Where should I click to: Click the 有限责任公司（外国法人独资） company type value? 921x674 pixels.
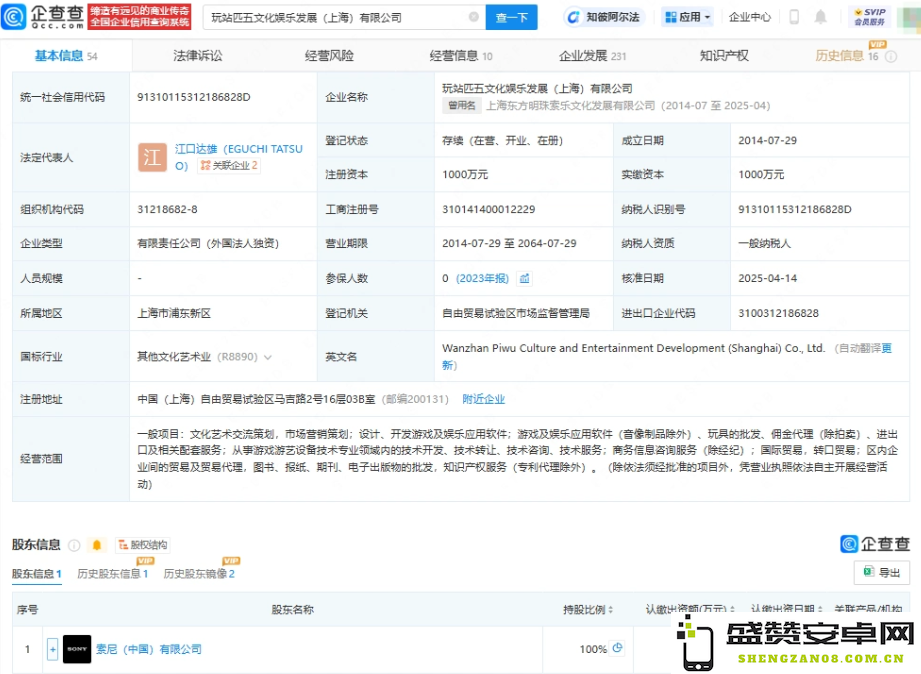[x=208, y=244]
